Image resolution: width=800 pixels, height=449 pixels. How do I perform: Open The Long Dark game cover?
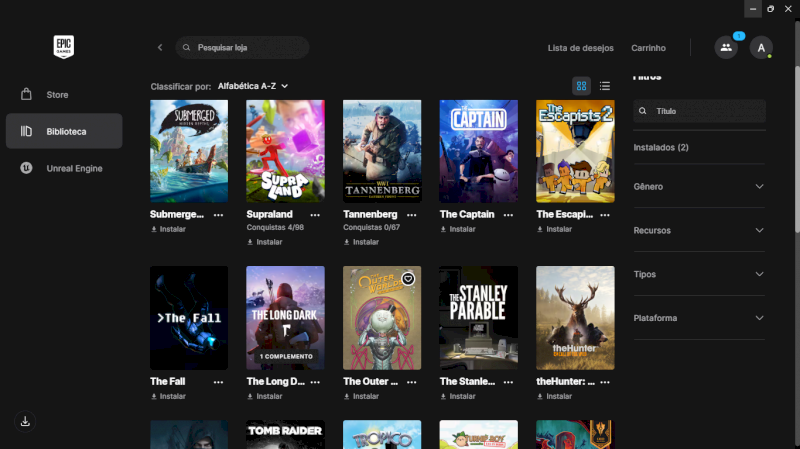(x=285, y=317)
